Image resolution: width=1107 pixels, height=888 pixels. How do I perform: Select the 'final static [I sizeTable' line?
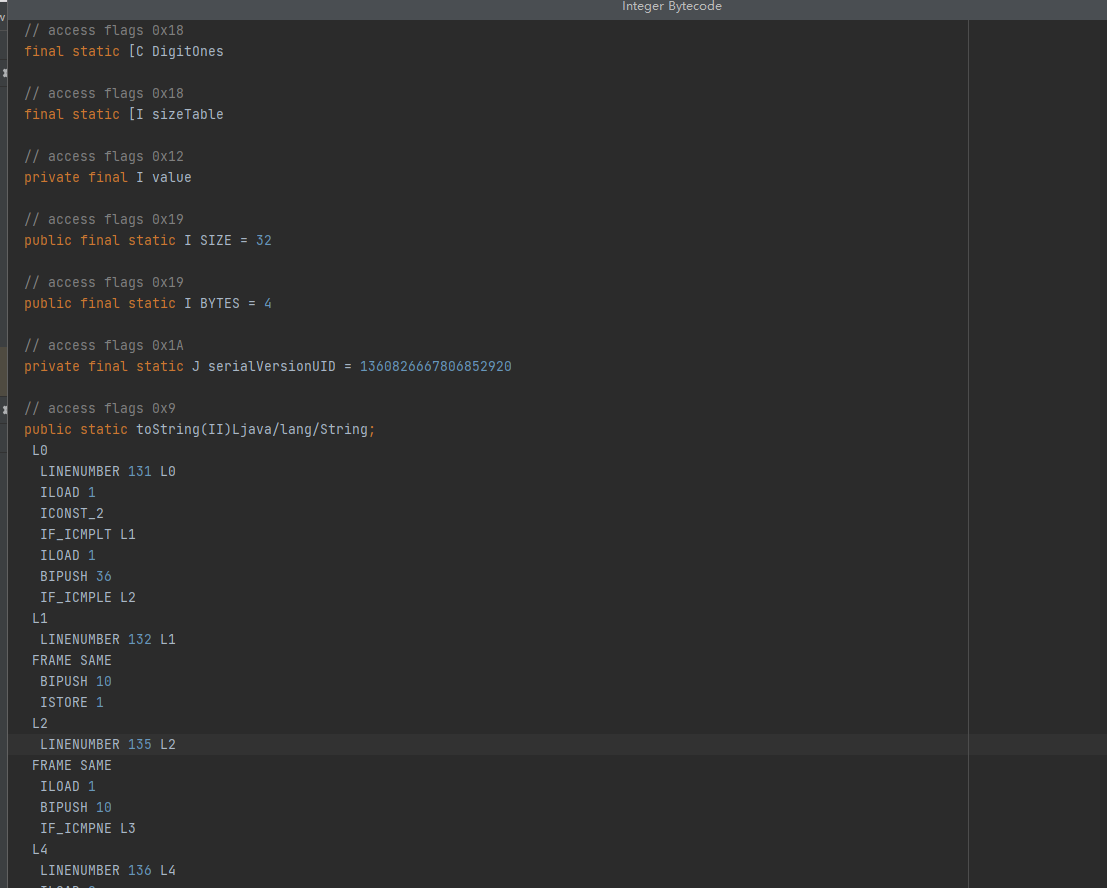point(124,114)
